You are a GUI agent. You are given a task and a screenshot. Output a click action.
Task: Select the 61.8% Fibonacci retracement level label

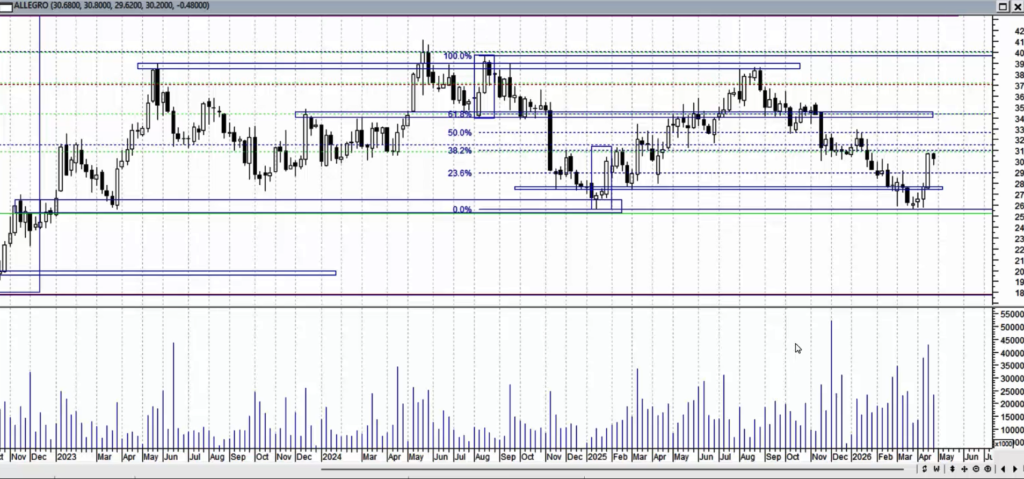click(x=459, y=115)
